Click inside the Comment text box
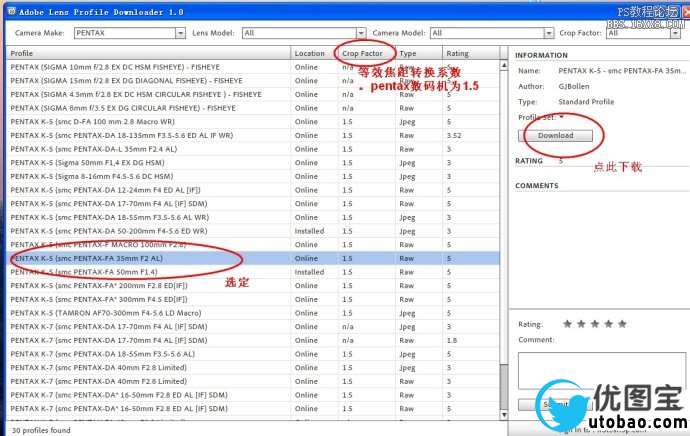 click(x=602, y=370)
